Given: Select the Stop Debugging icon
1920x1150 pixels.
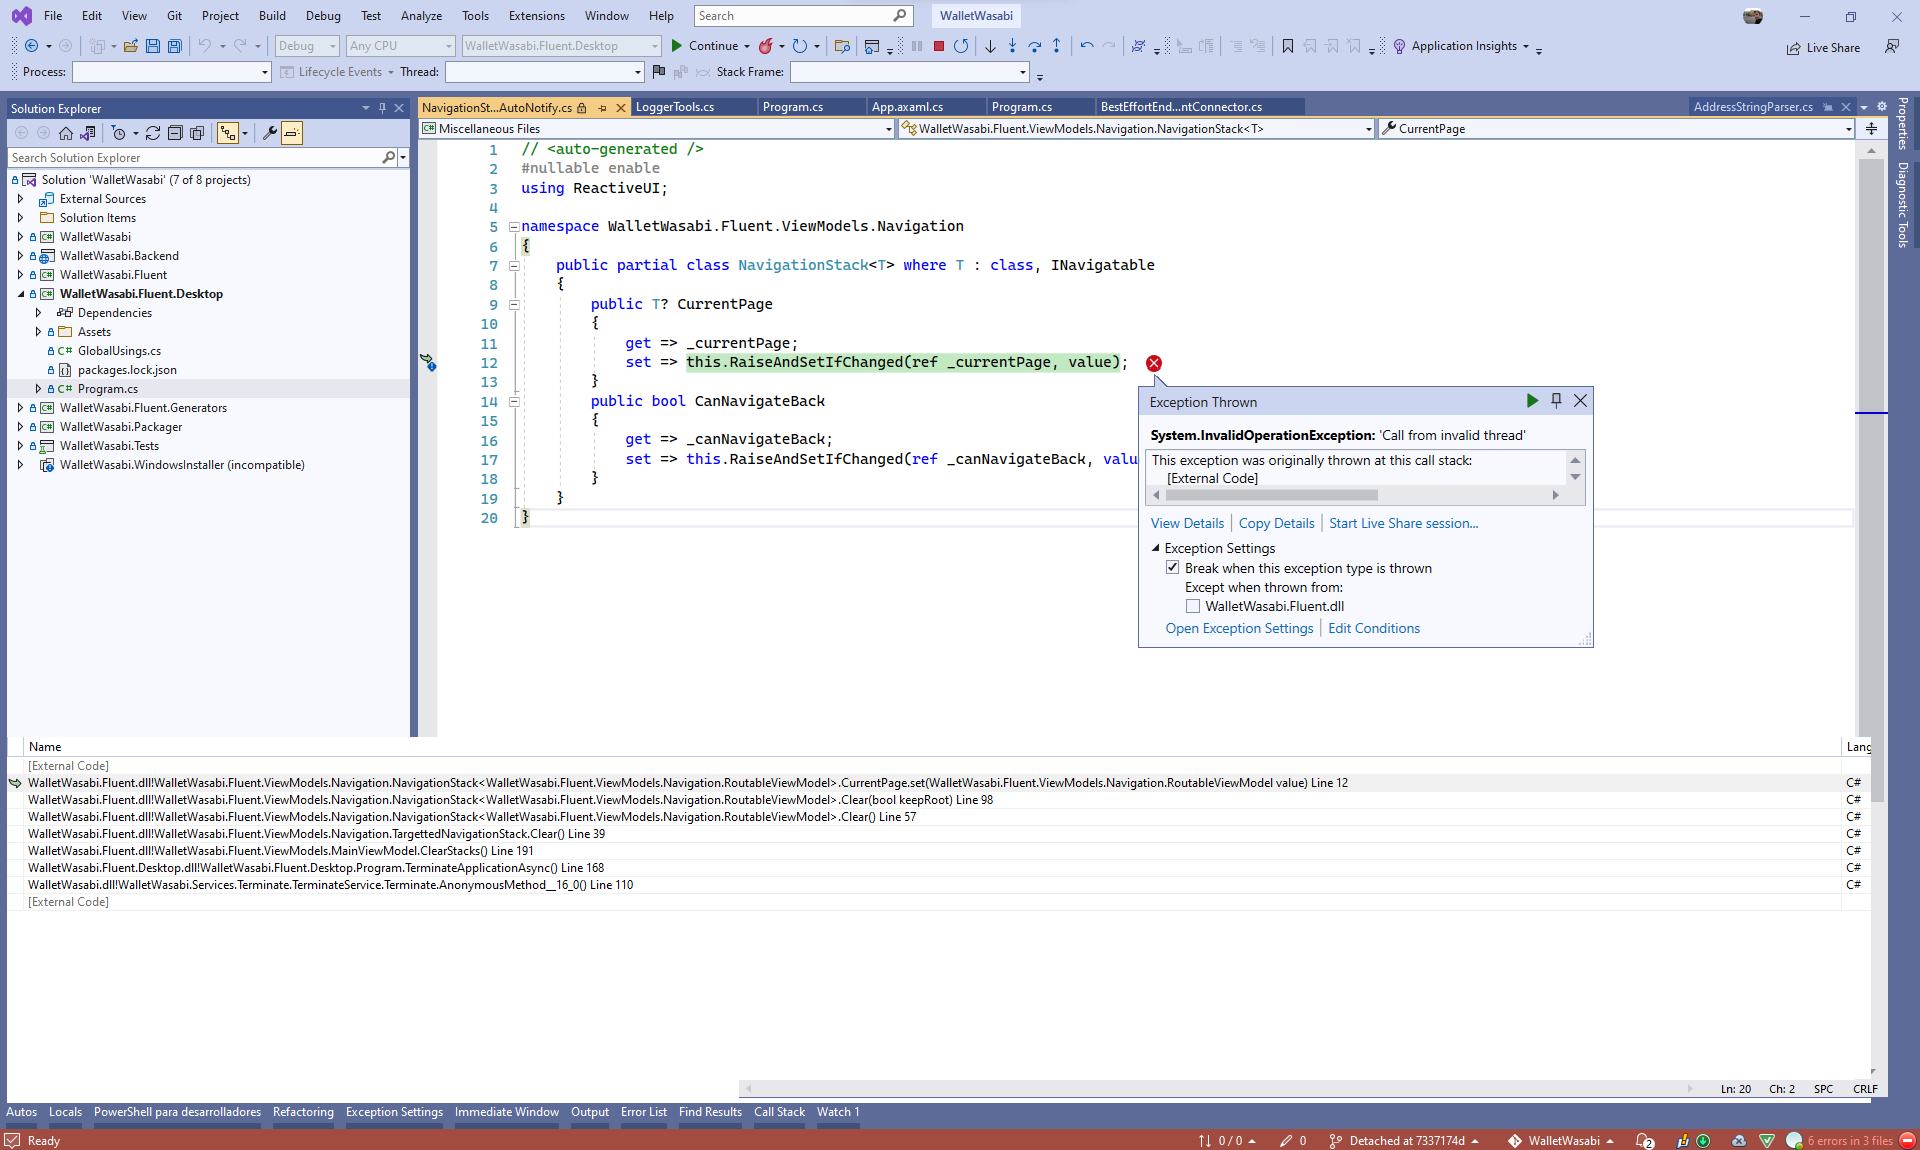Looking at the screenshot, I should (938, 46).
